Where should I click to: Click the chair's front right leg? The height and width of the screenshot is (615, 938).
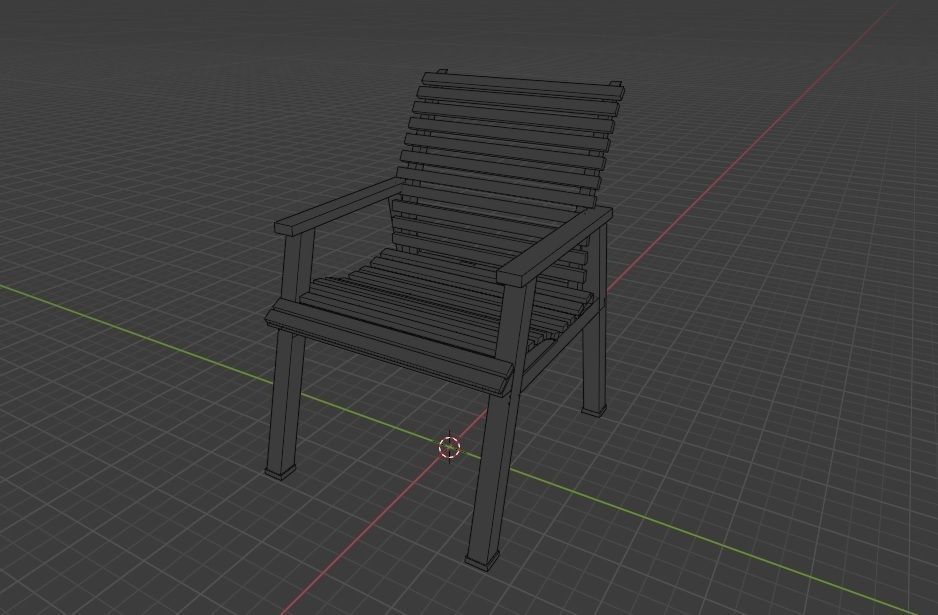tap(498, 428)
